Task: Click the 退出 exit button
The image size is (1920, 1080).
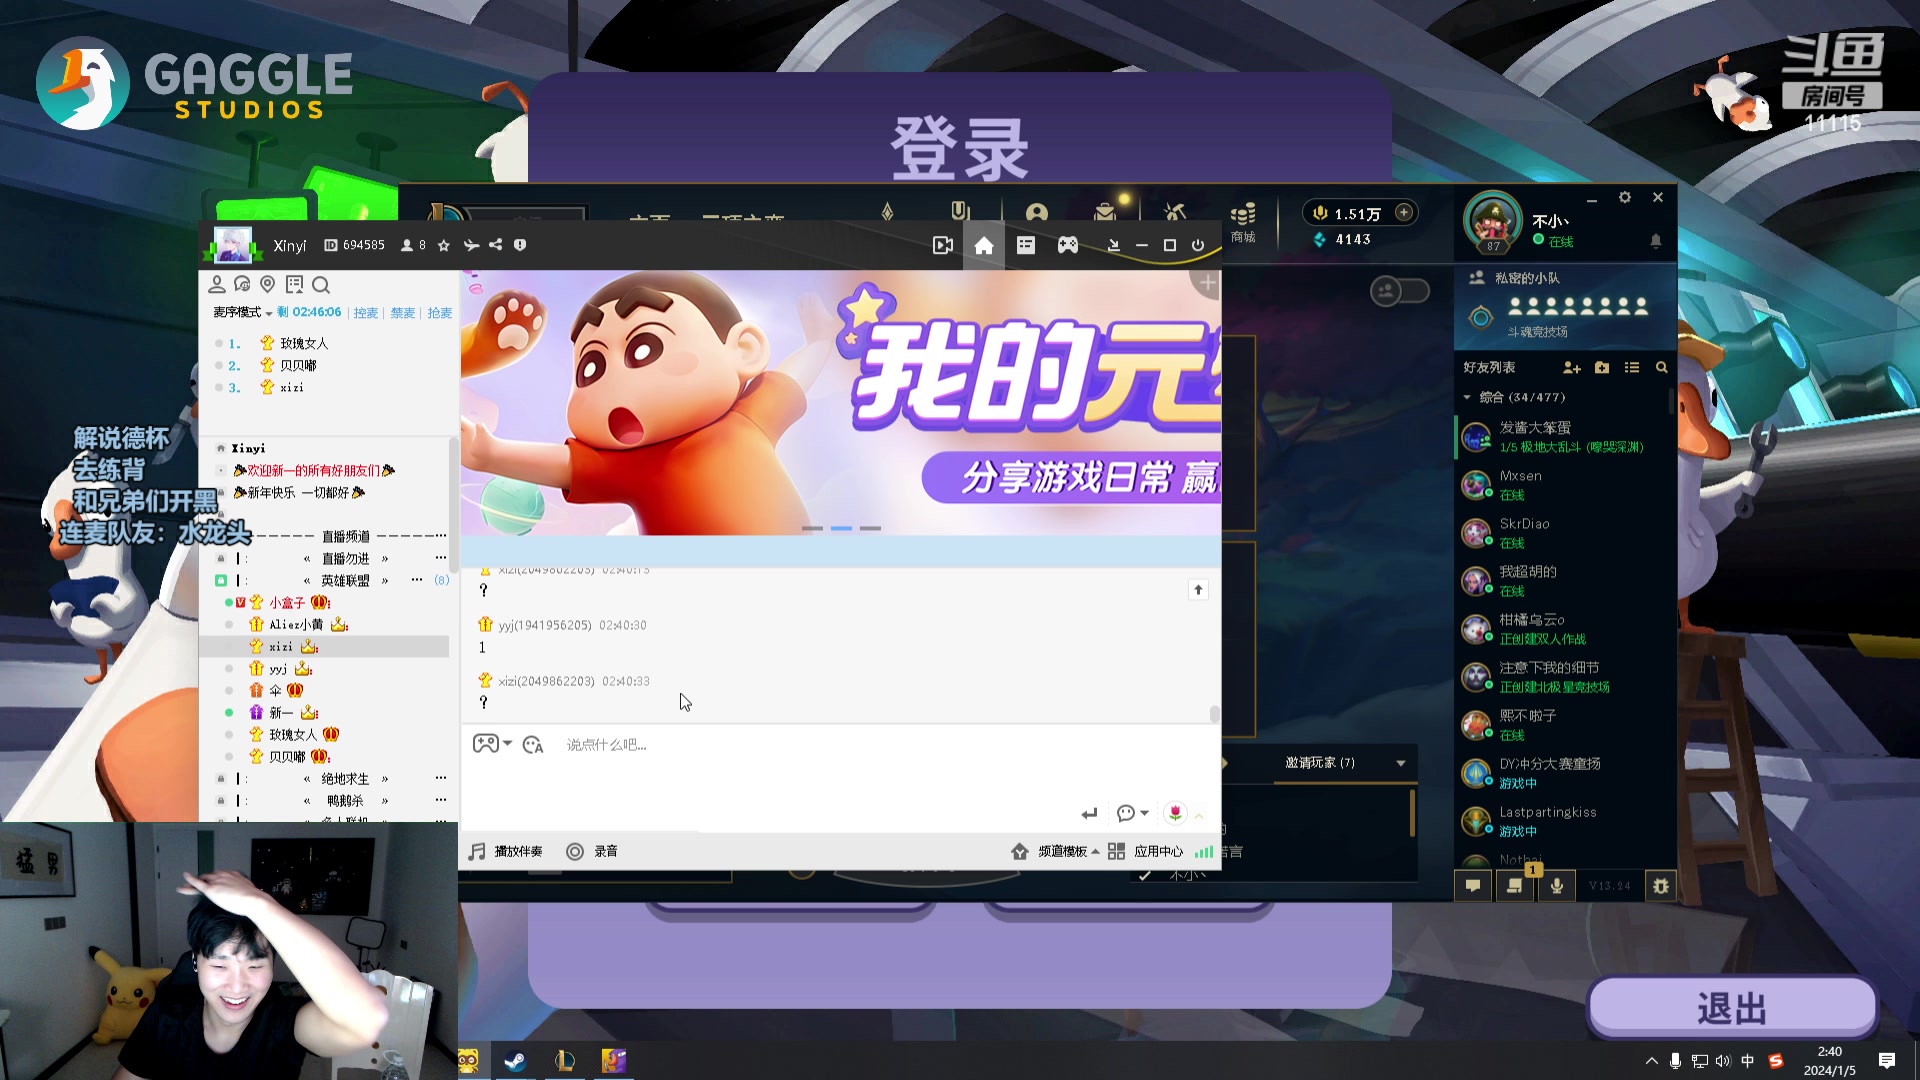Action: tap(1732, 1008)
